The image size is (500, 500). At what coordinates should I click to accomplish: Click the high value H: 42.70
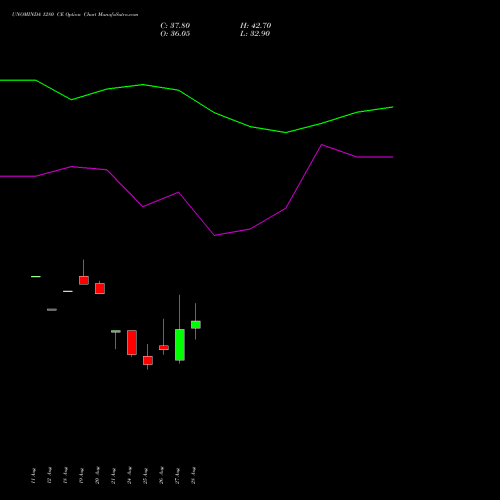coord(255,26)
